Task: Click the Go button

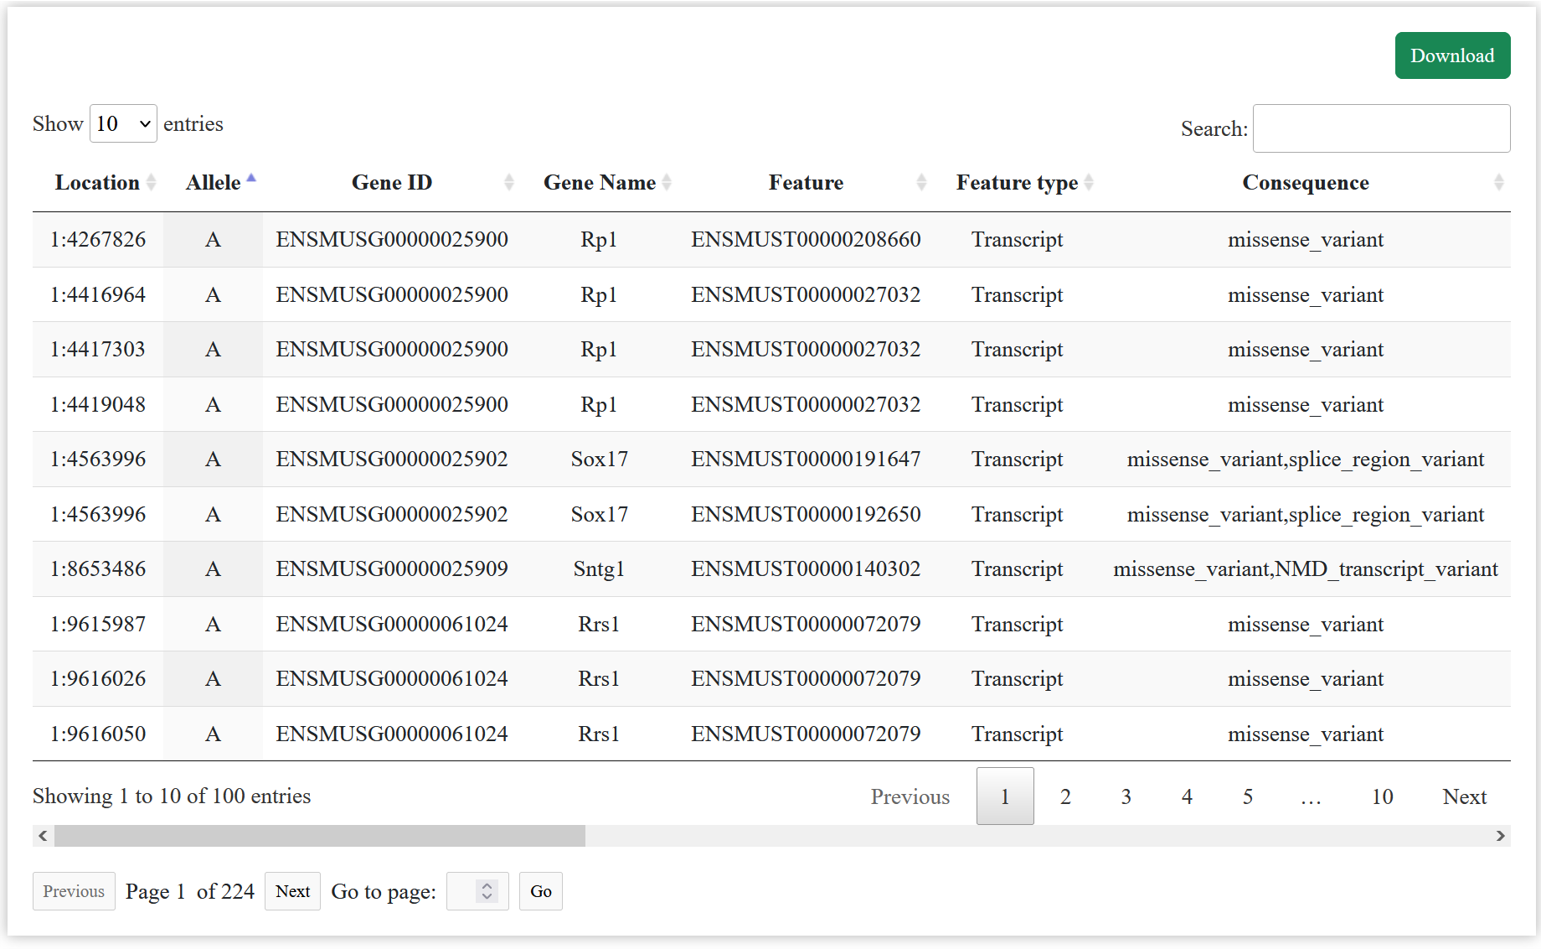Action: (x=541, y=891)
